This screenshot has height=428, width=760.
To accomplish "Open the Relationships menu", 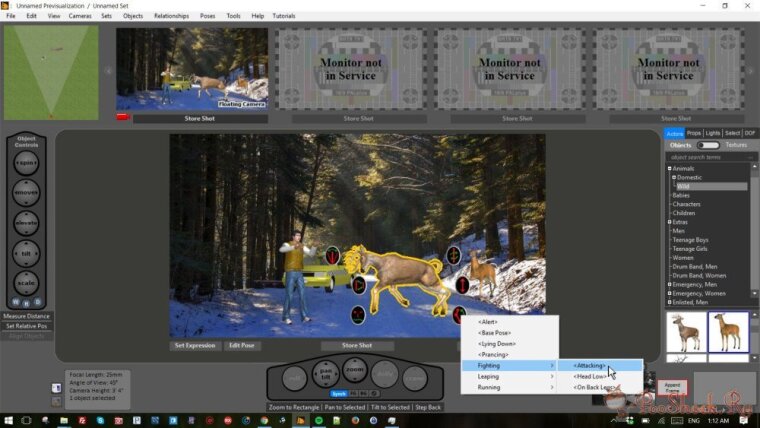I will [x=171, y=16].
